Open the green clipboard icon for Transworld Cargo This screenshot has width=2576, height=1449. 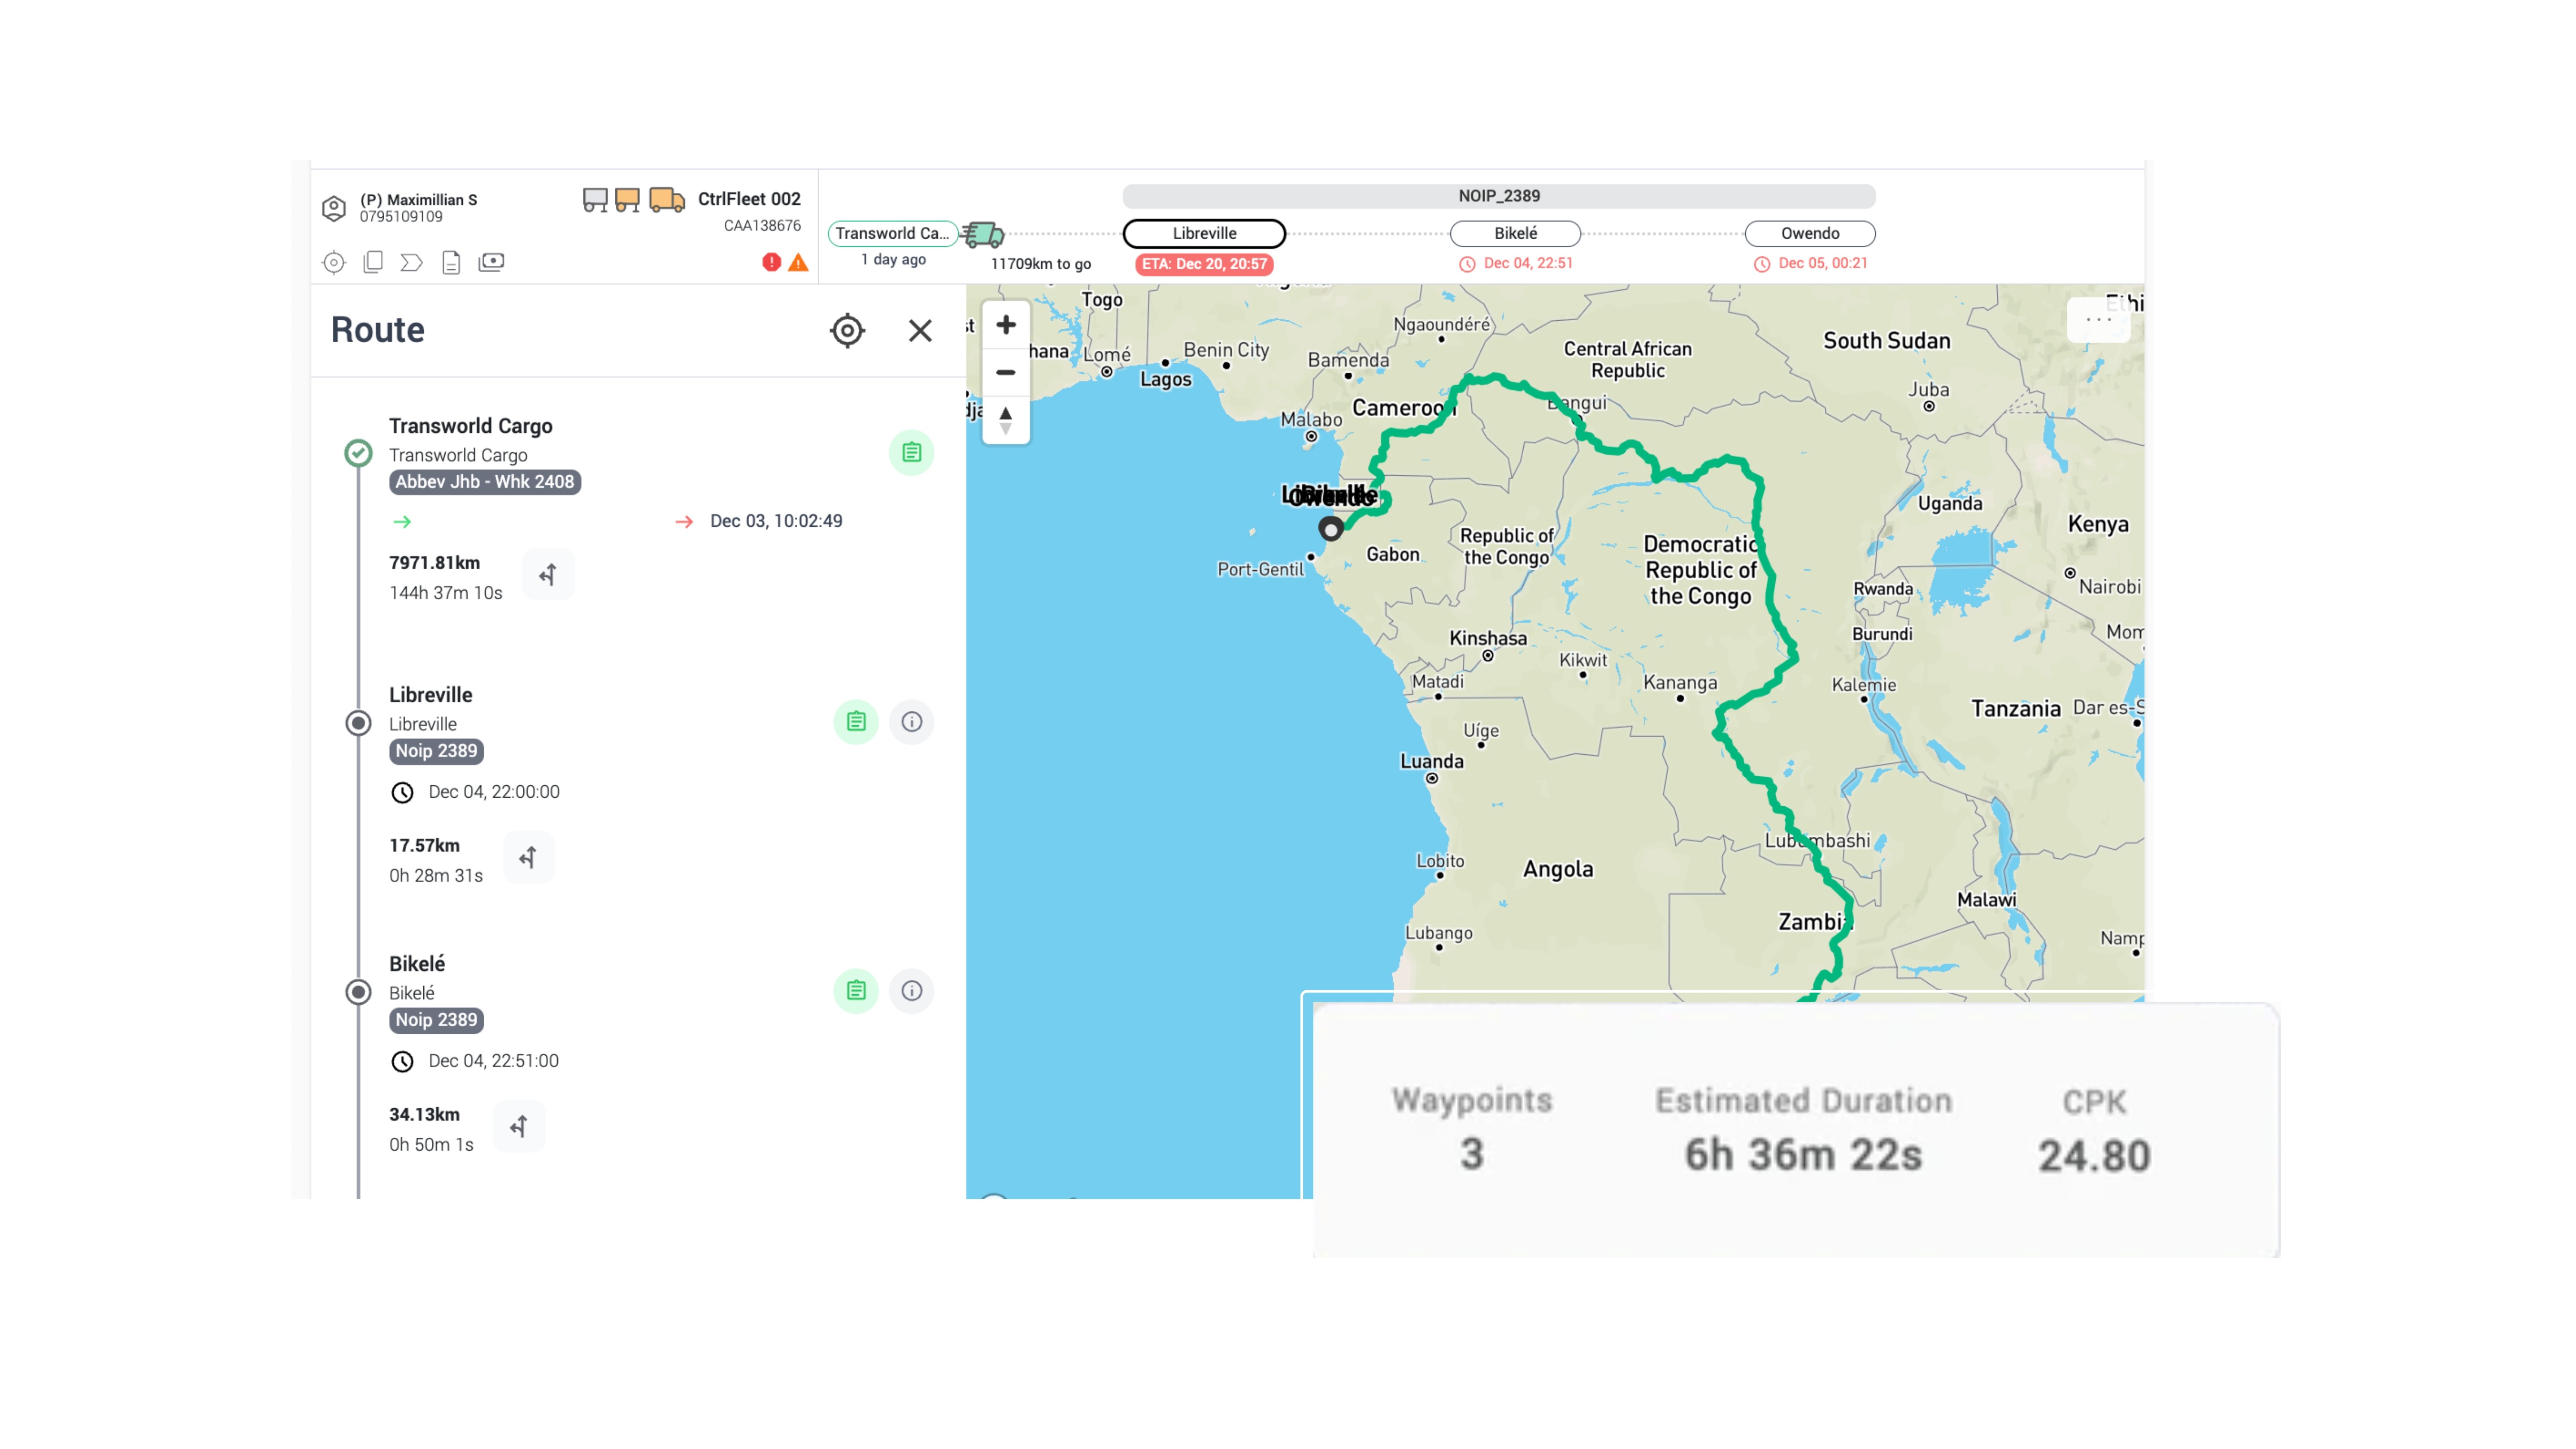(x=911, y=453)
